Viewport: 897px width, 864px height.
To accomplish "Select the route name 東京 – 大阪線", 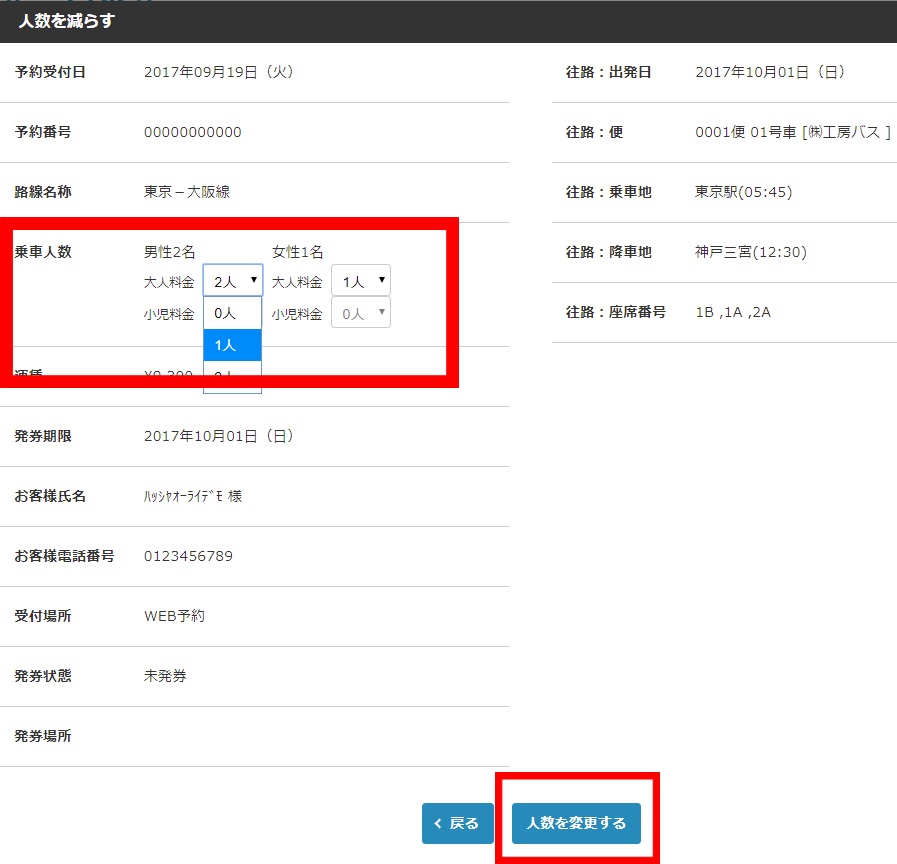I will tap(187, 192).
